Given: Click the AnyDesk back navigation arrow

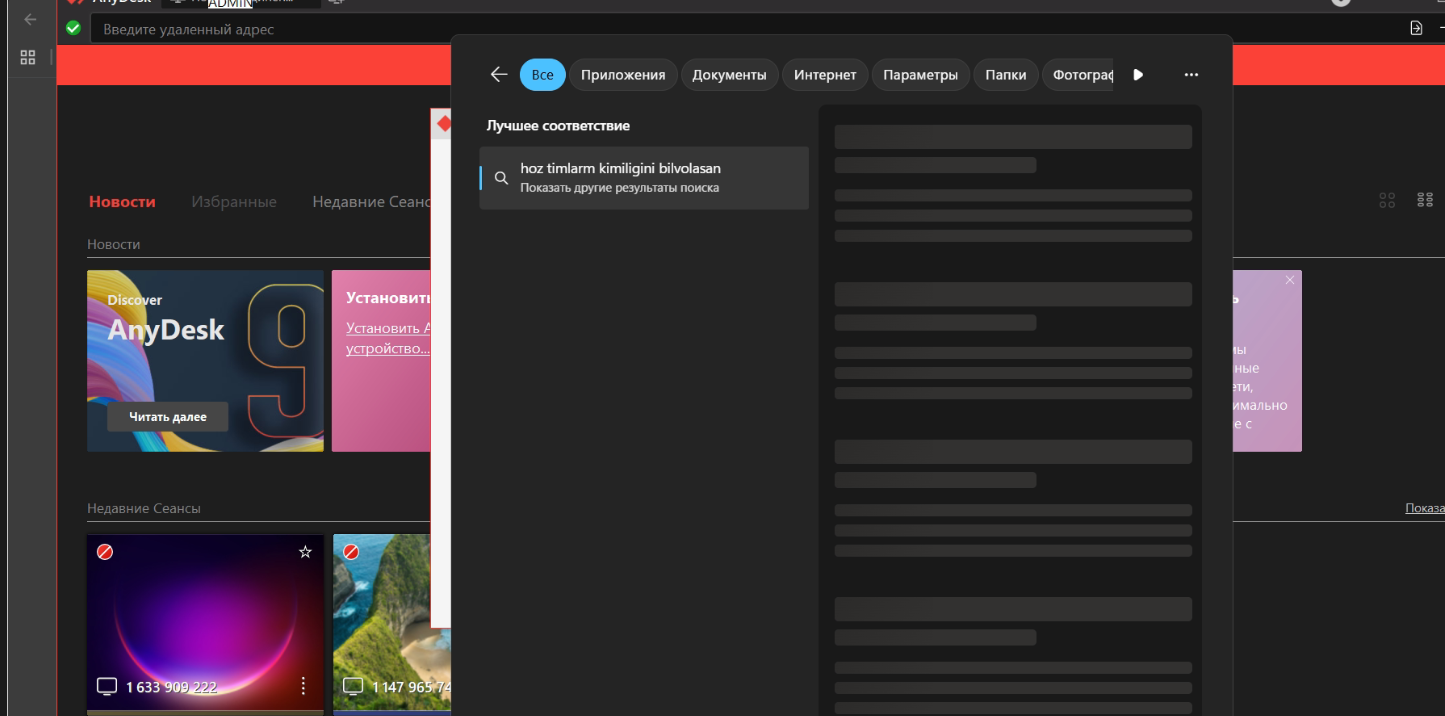Looking at the screenshot, I should point(30,19).
